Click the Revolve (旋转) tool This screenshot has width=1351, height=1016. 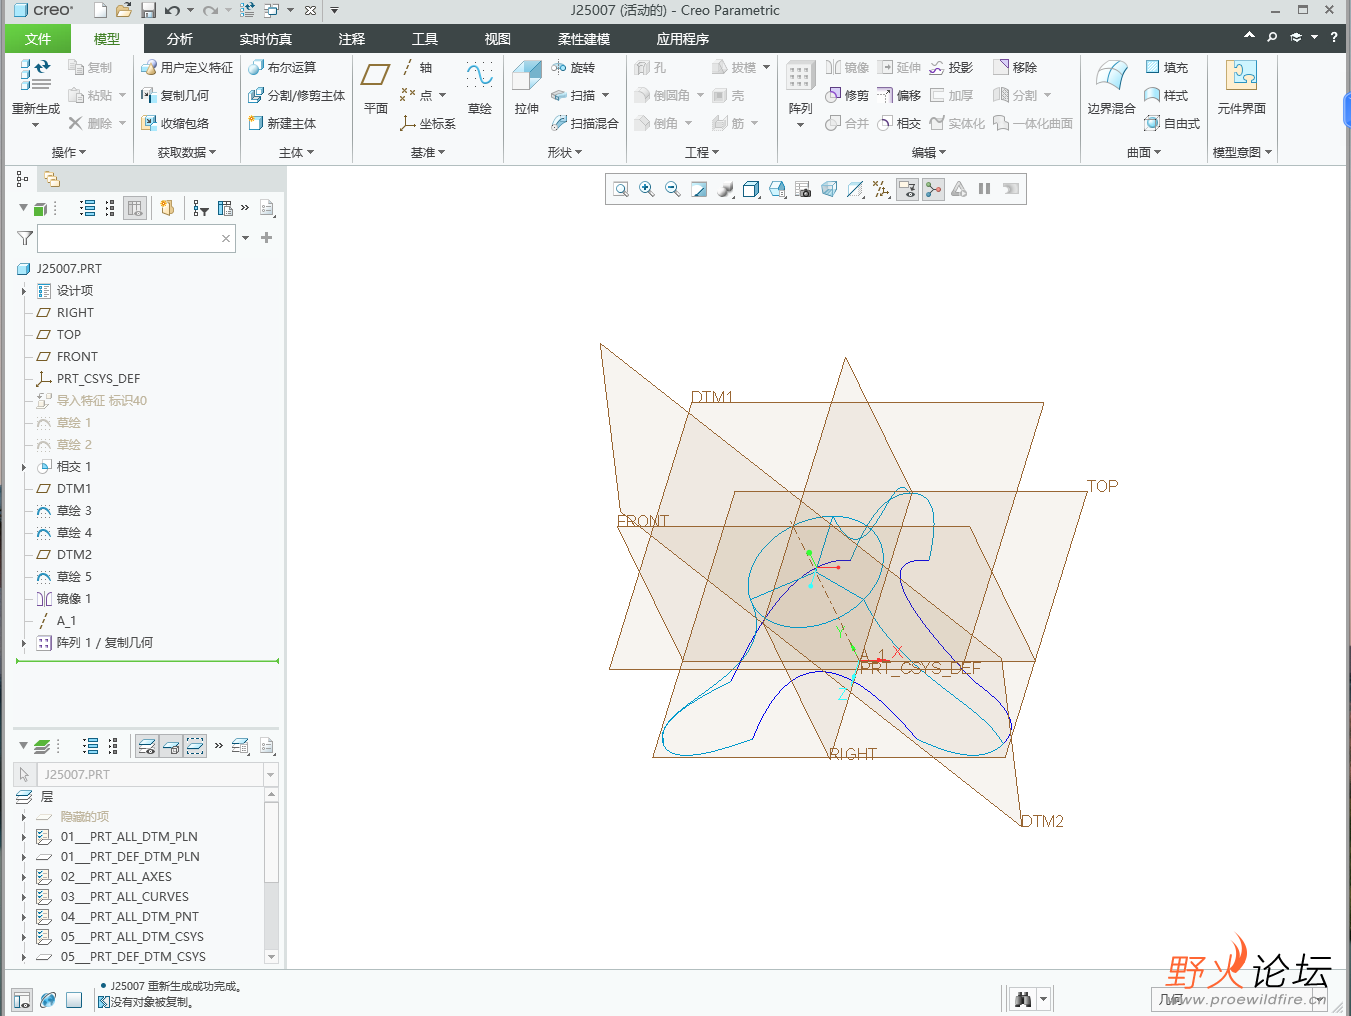point(573,67)
